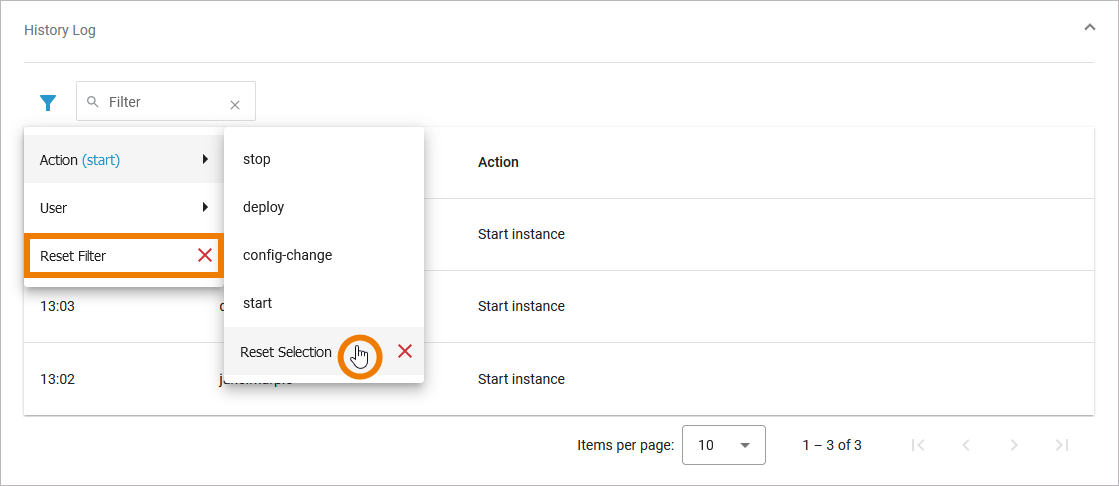Go to the next page of results
This screenshot has width=1119, height=486.
tap(1014, 445)
